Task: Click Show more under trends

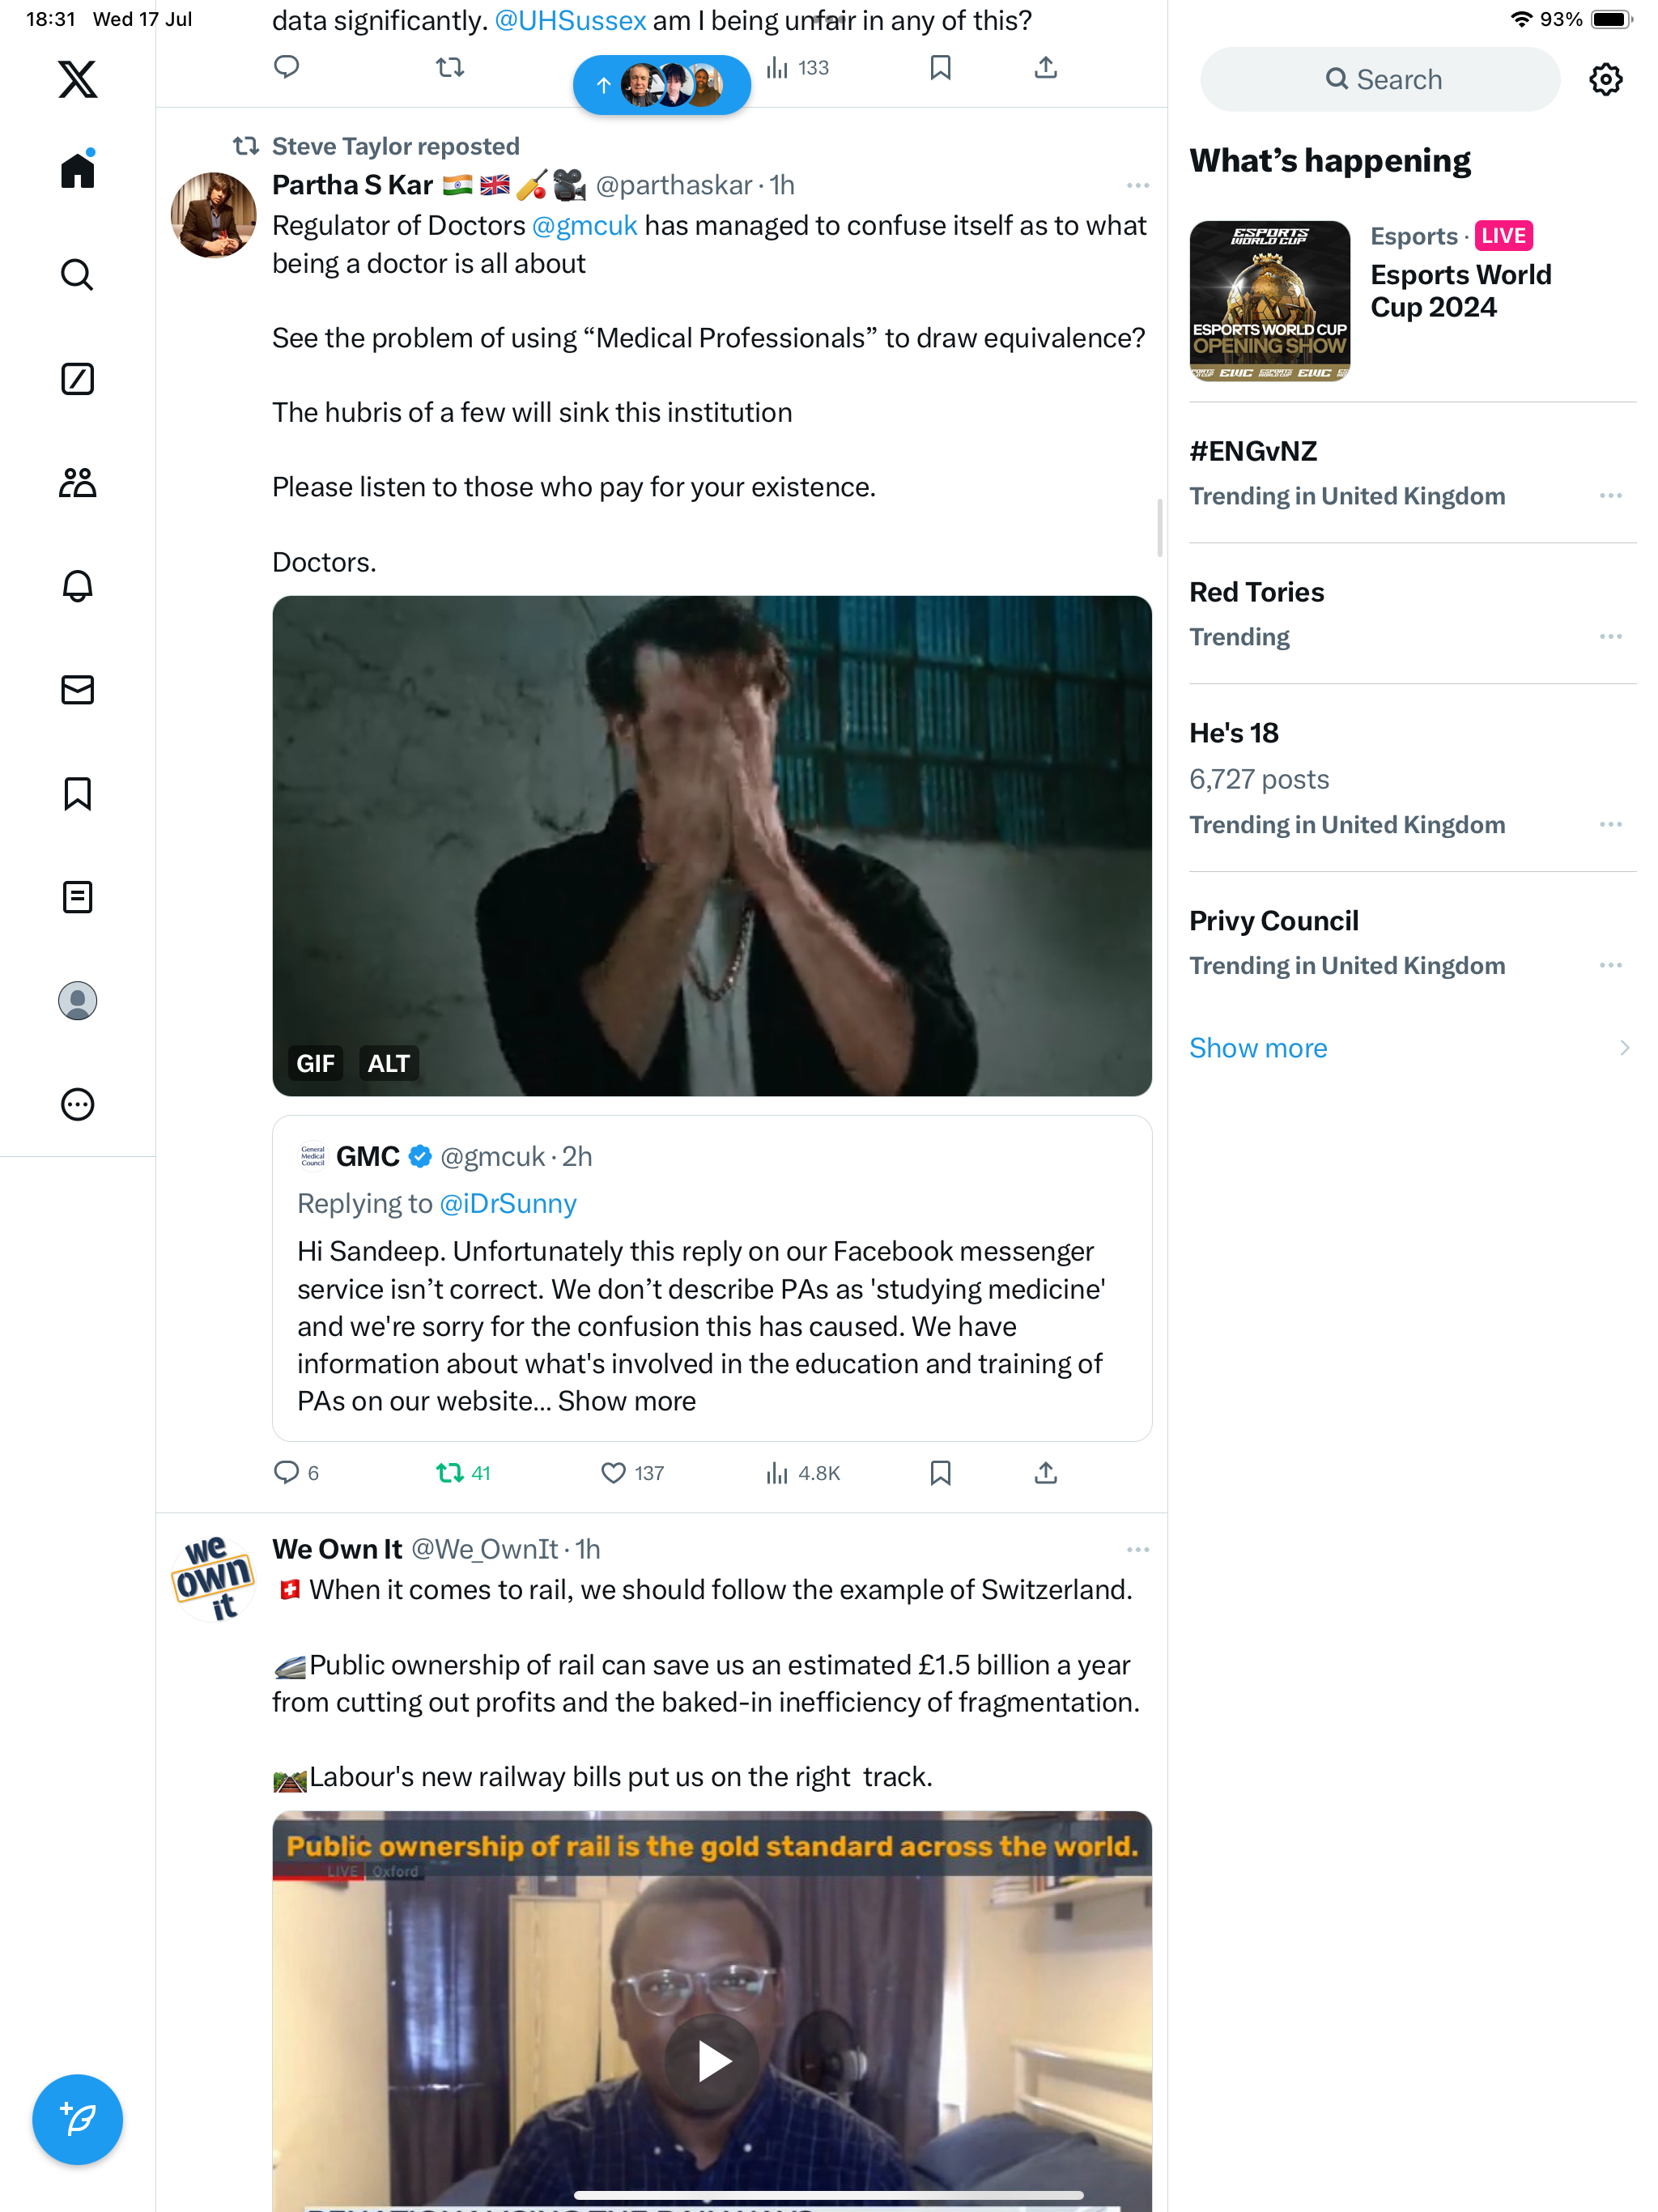Action: [1258, 1047]
